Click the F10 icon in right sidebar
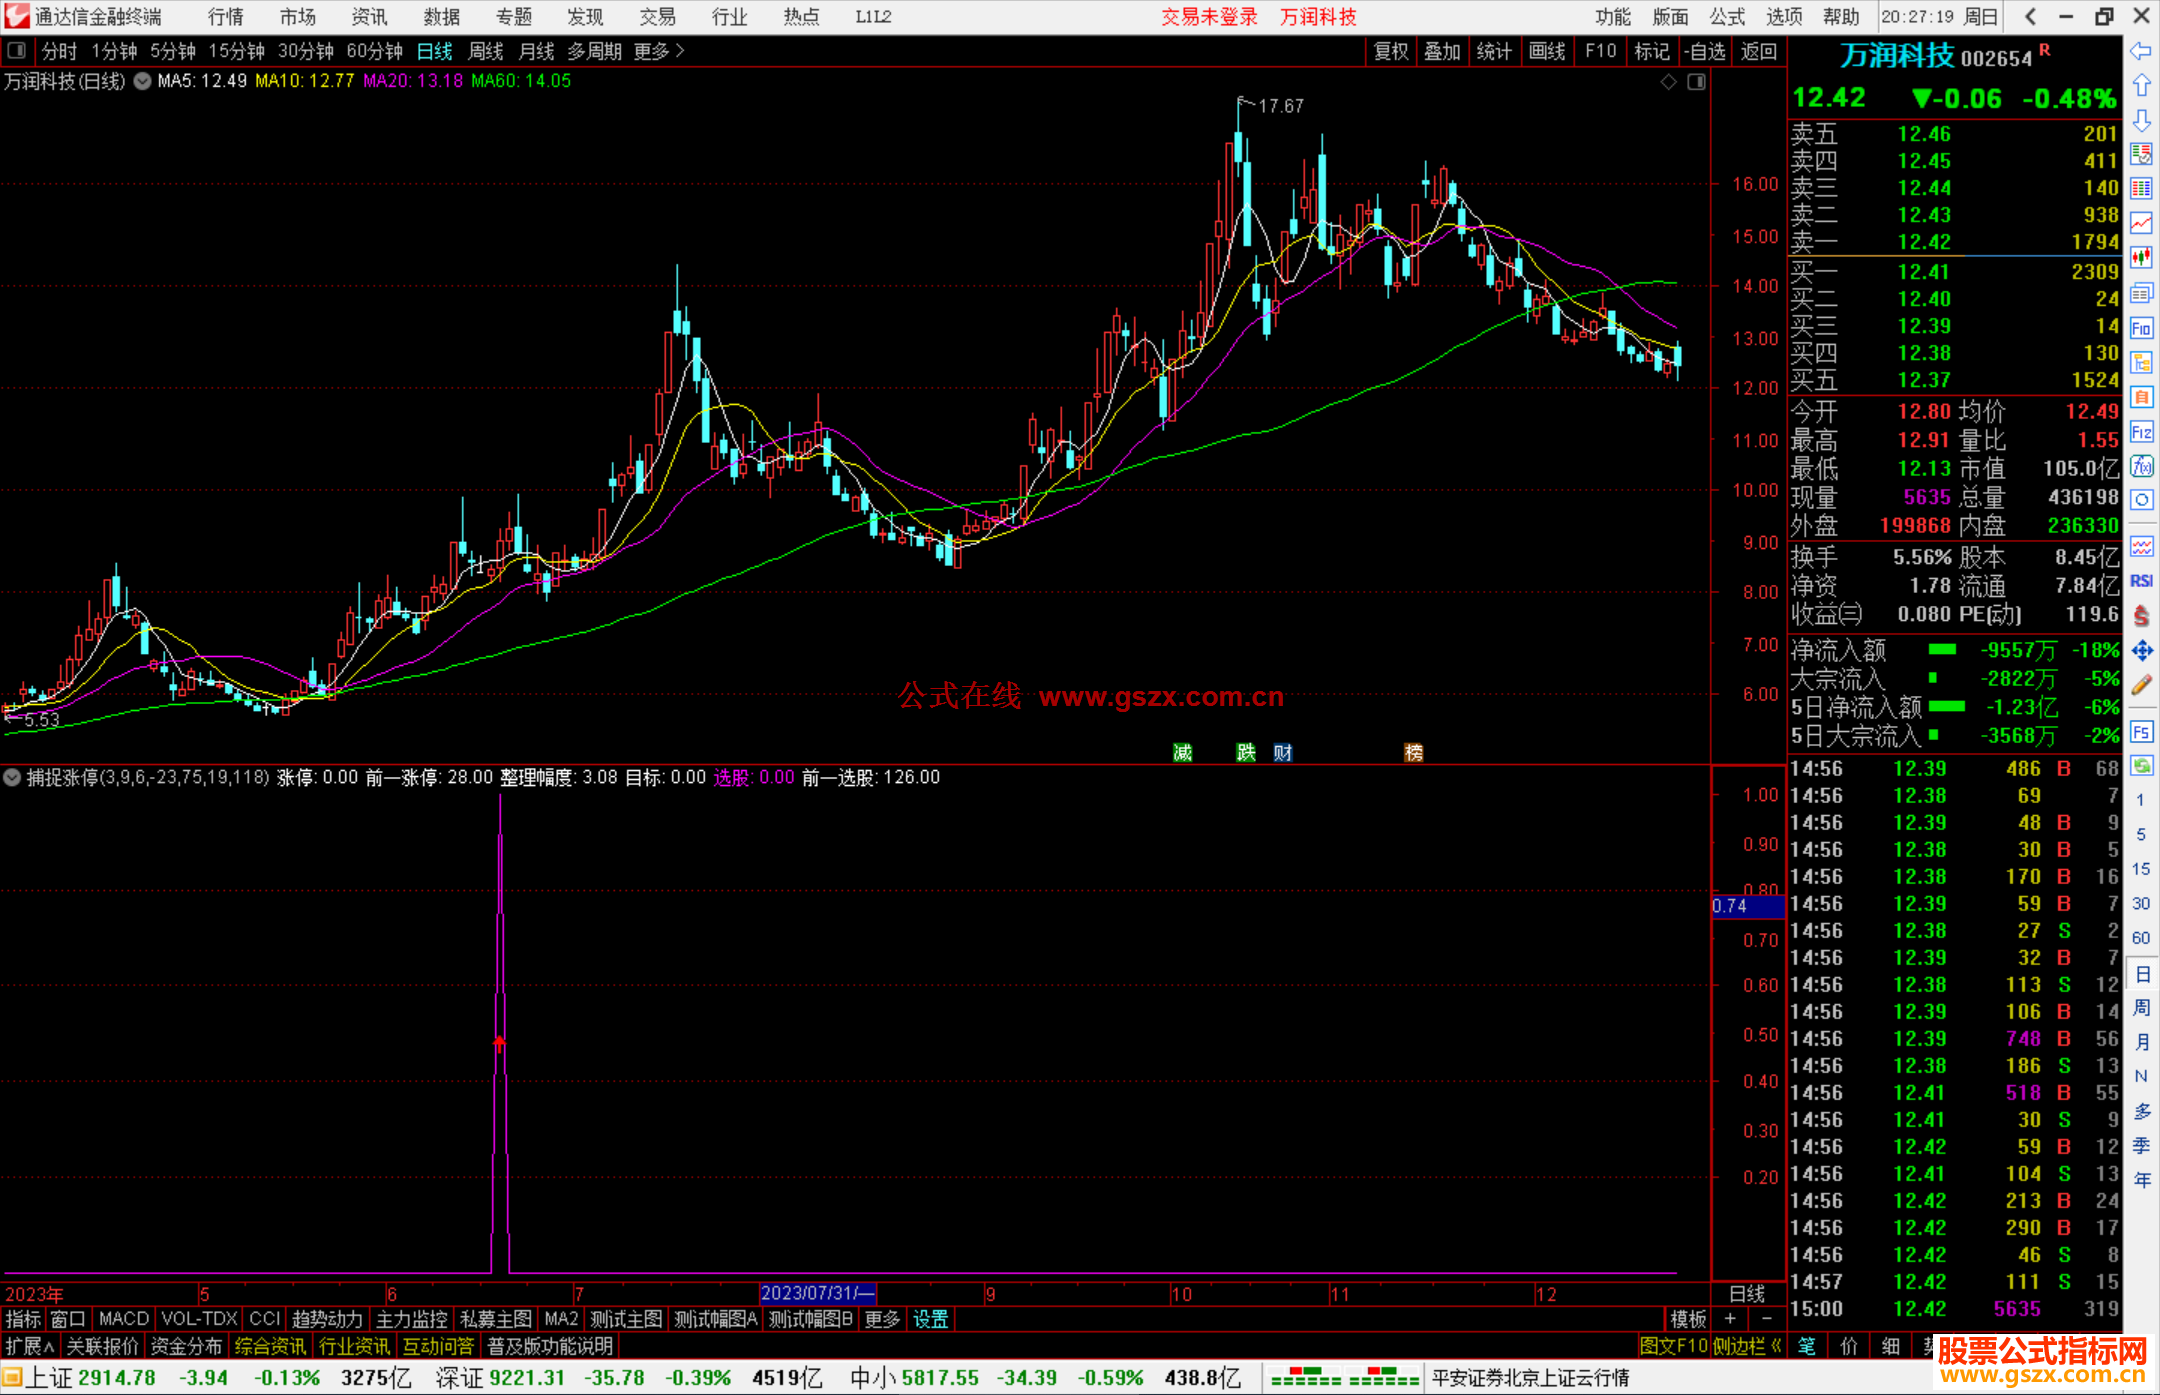Image resolution: width=2160 pixels, height=1395 pixels. (x=2141, y=328)
